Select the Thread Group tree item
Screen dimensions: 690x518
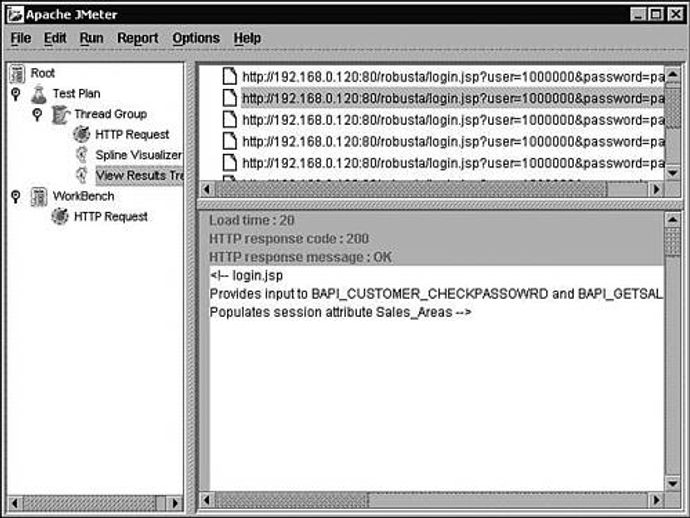110,114
